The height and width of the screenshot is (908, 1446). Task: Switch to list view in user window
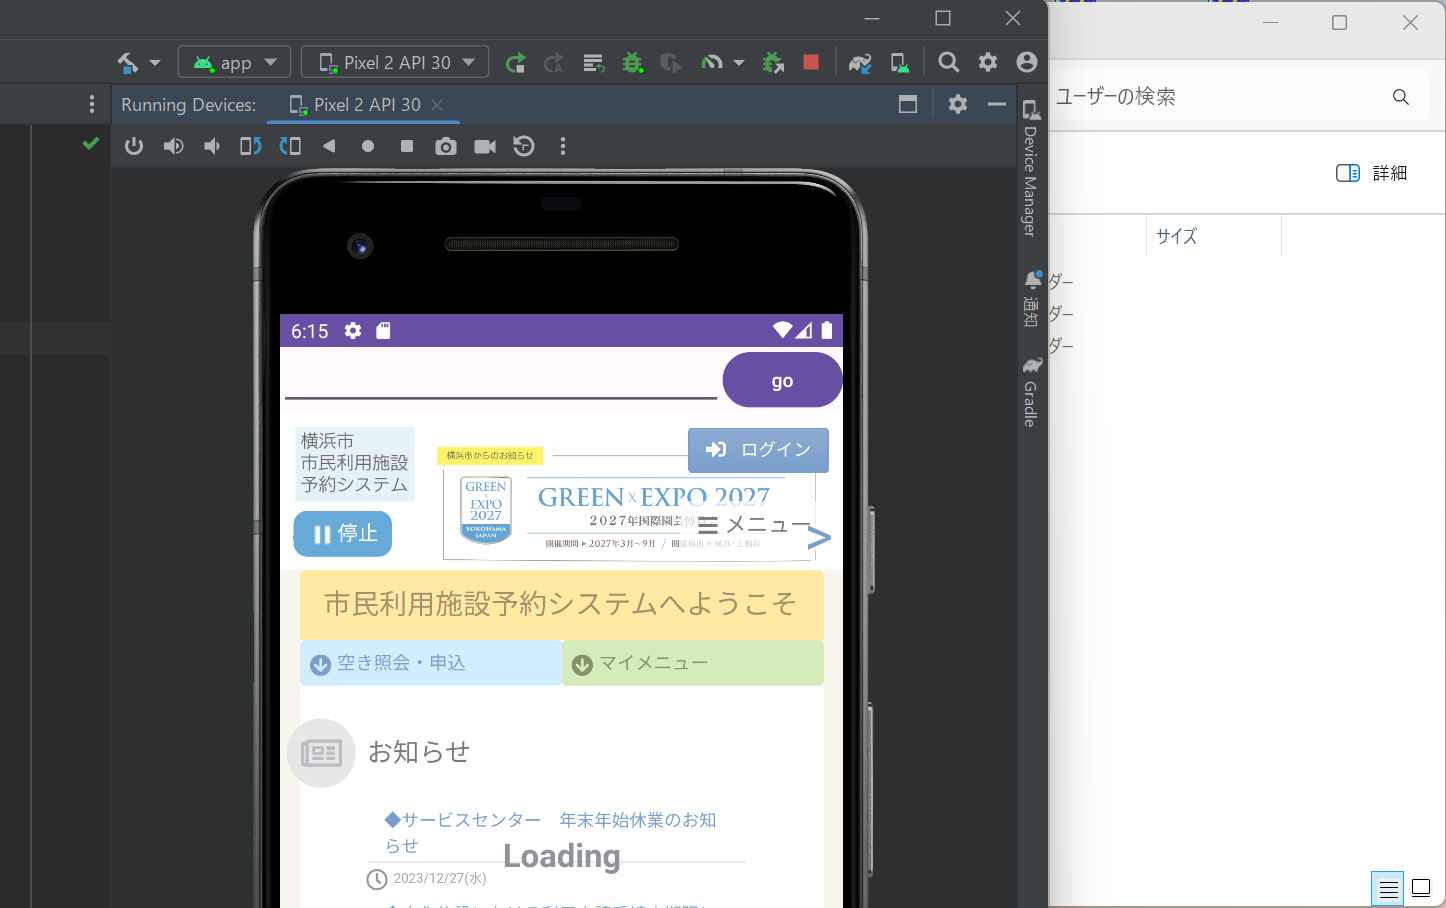pos(1387,888)
